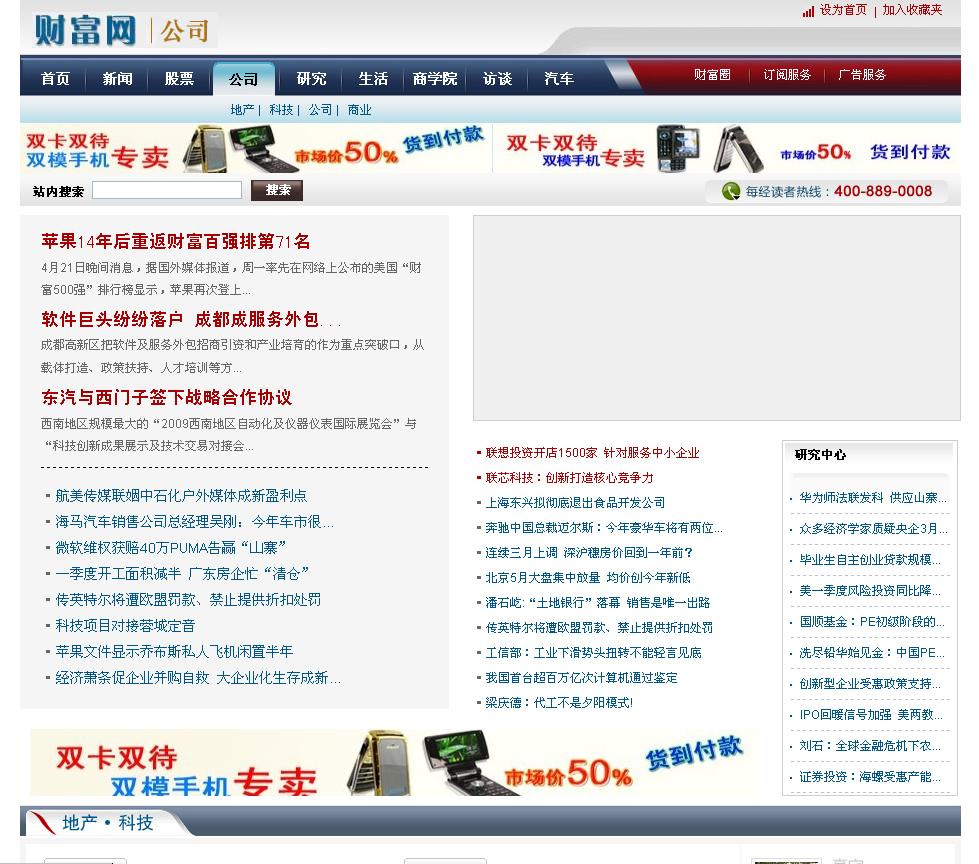Click the left 双卡双待 top banner ad
Image resolution: width=979 pixels, height=864 pixels.
[x=256, y=149]
